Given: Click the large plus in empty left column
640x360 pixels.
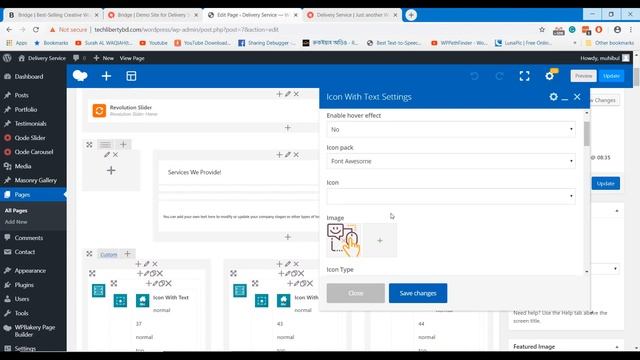Looking at the screenshot, I should [x=111, y=170].
